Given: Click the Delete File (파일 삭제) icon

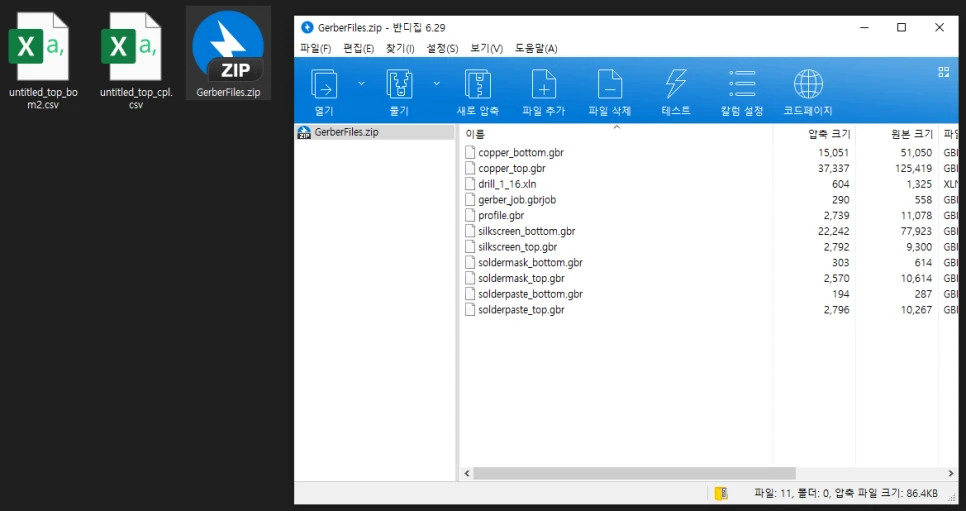Looking at the screenshot, I should coord(610,84).
